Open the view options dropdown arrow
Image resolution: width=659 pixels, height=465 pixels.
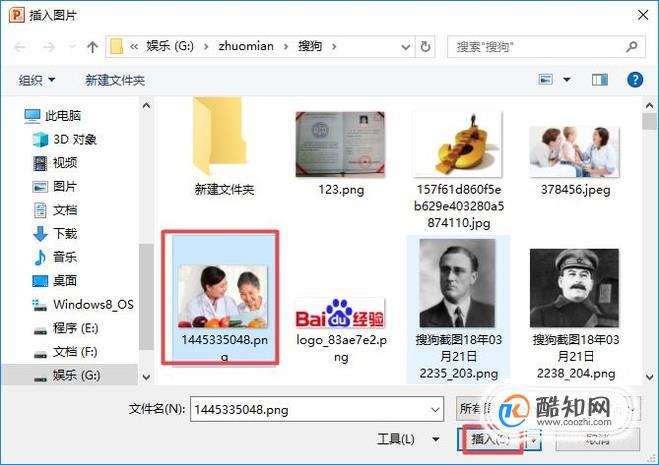coord(567,79)
